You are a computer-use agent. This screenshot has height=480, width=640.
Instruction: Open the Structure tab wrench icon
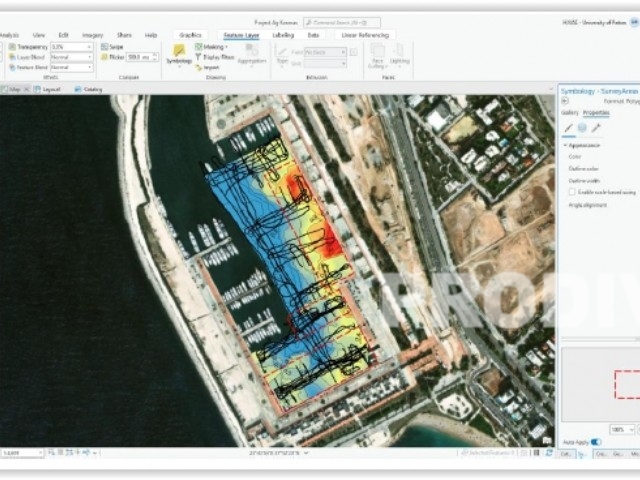pos(596,128)
